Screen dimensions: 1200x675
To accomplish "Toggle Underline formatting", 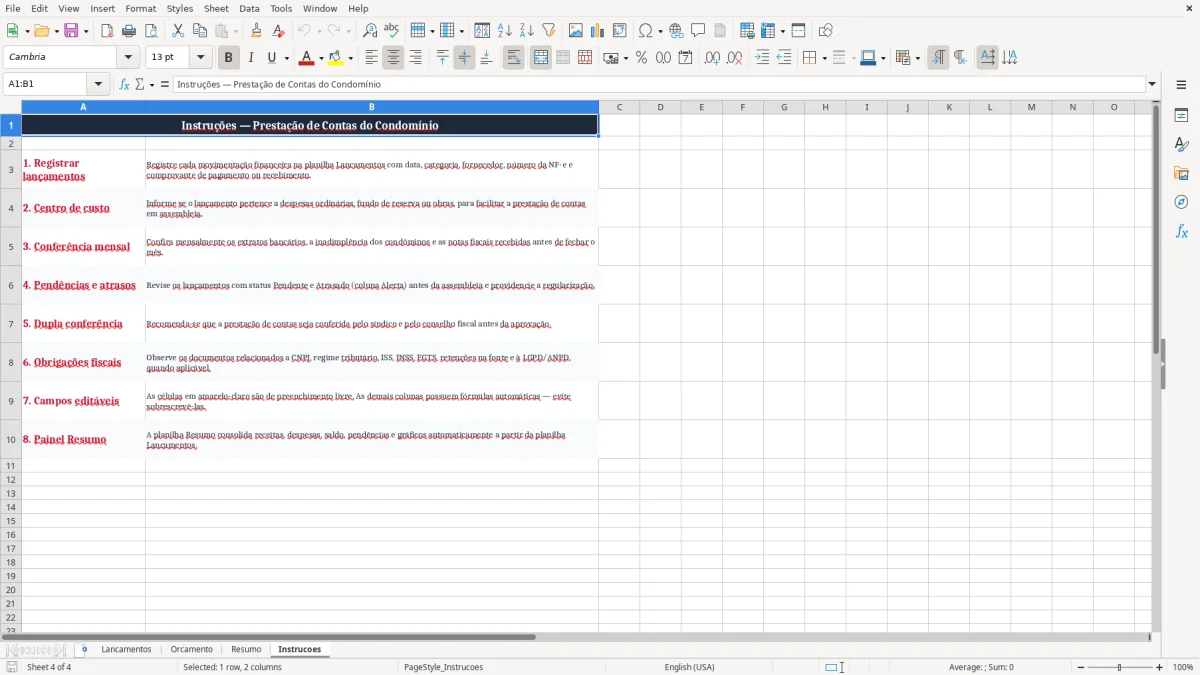I will [x=273, y=58].
